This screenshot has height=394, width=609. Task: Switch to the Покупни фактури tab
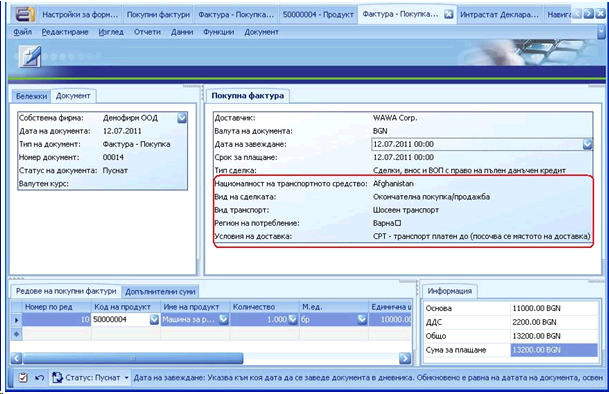coord(158,14)
